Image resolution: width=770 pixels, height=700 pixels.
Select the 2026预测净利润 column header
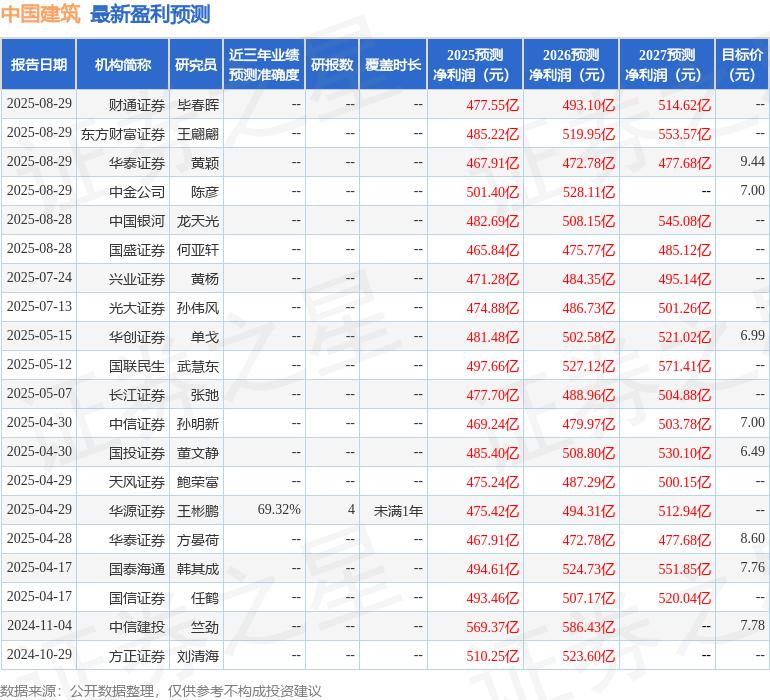[x=571, y=64]
